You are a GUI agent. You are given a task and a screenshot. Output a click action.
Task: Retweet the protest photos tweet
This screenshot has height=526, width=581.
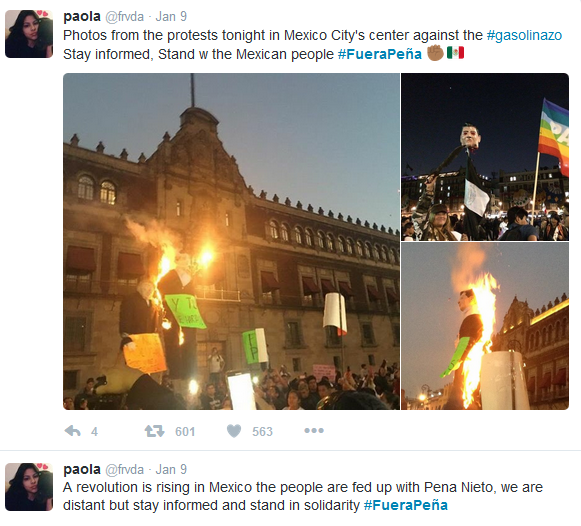pyautogui.click(x=154, y=431)
